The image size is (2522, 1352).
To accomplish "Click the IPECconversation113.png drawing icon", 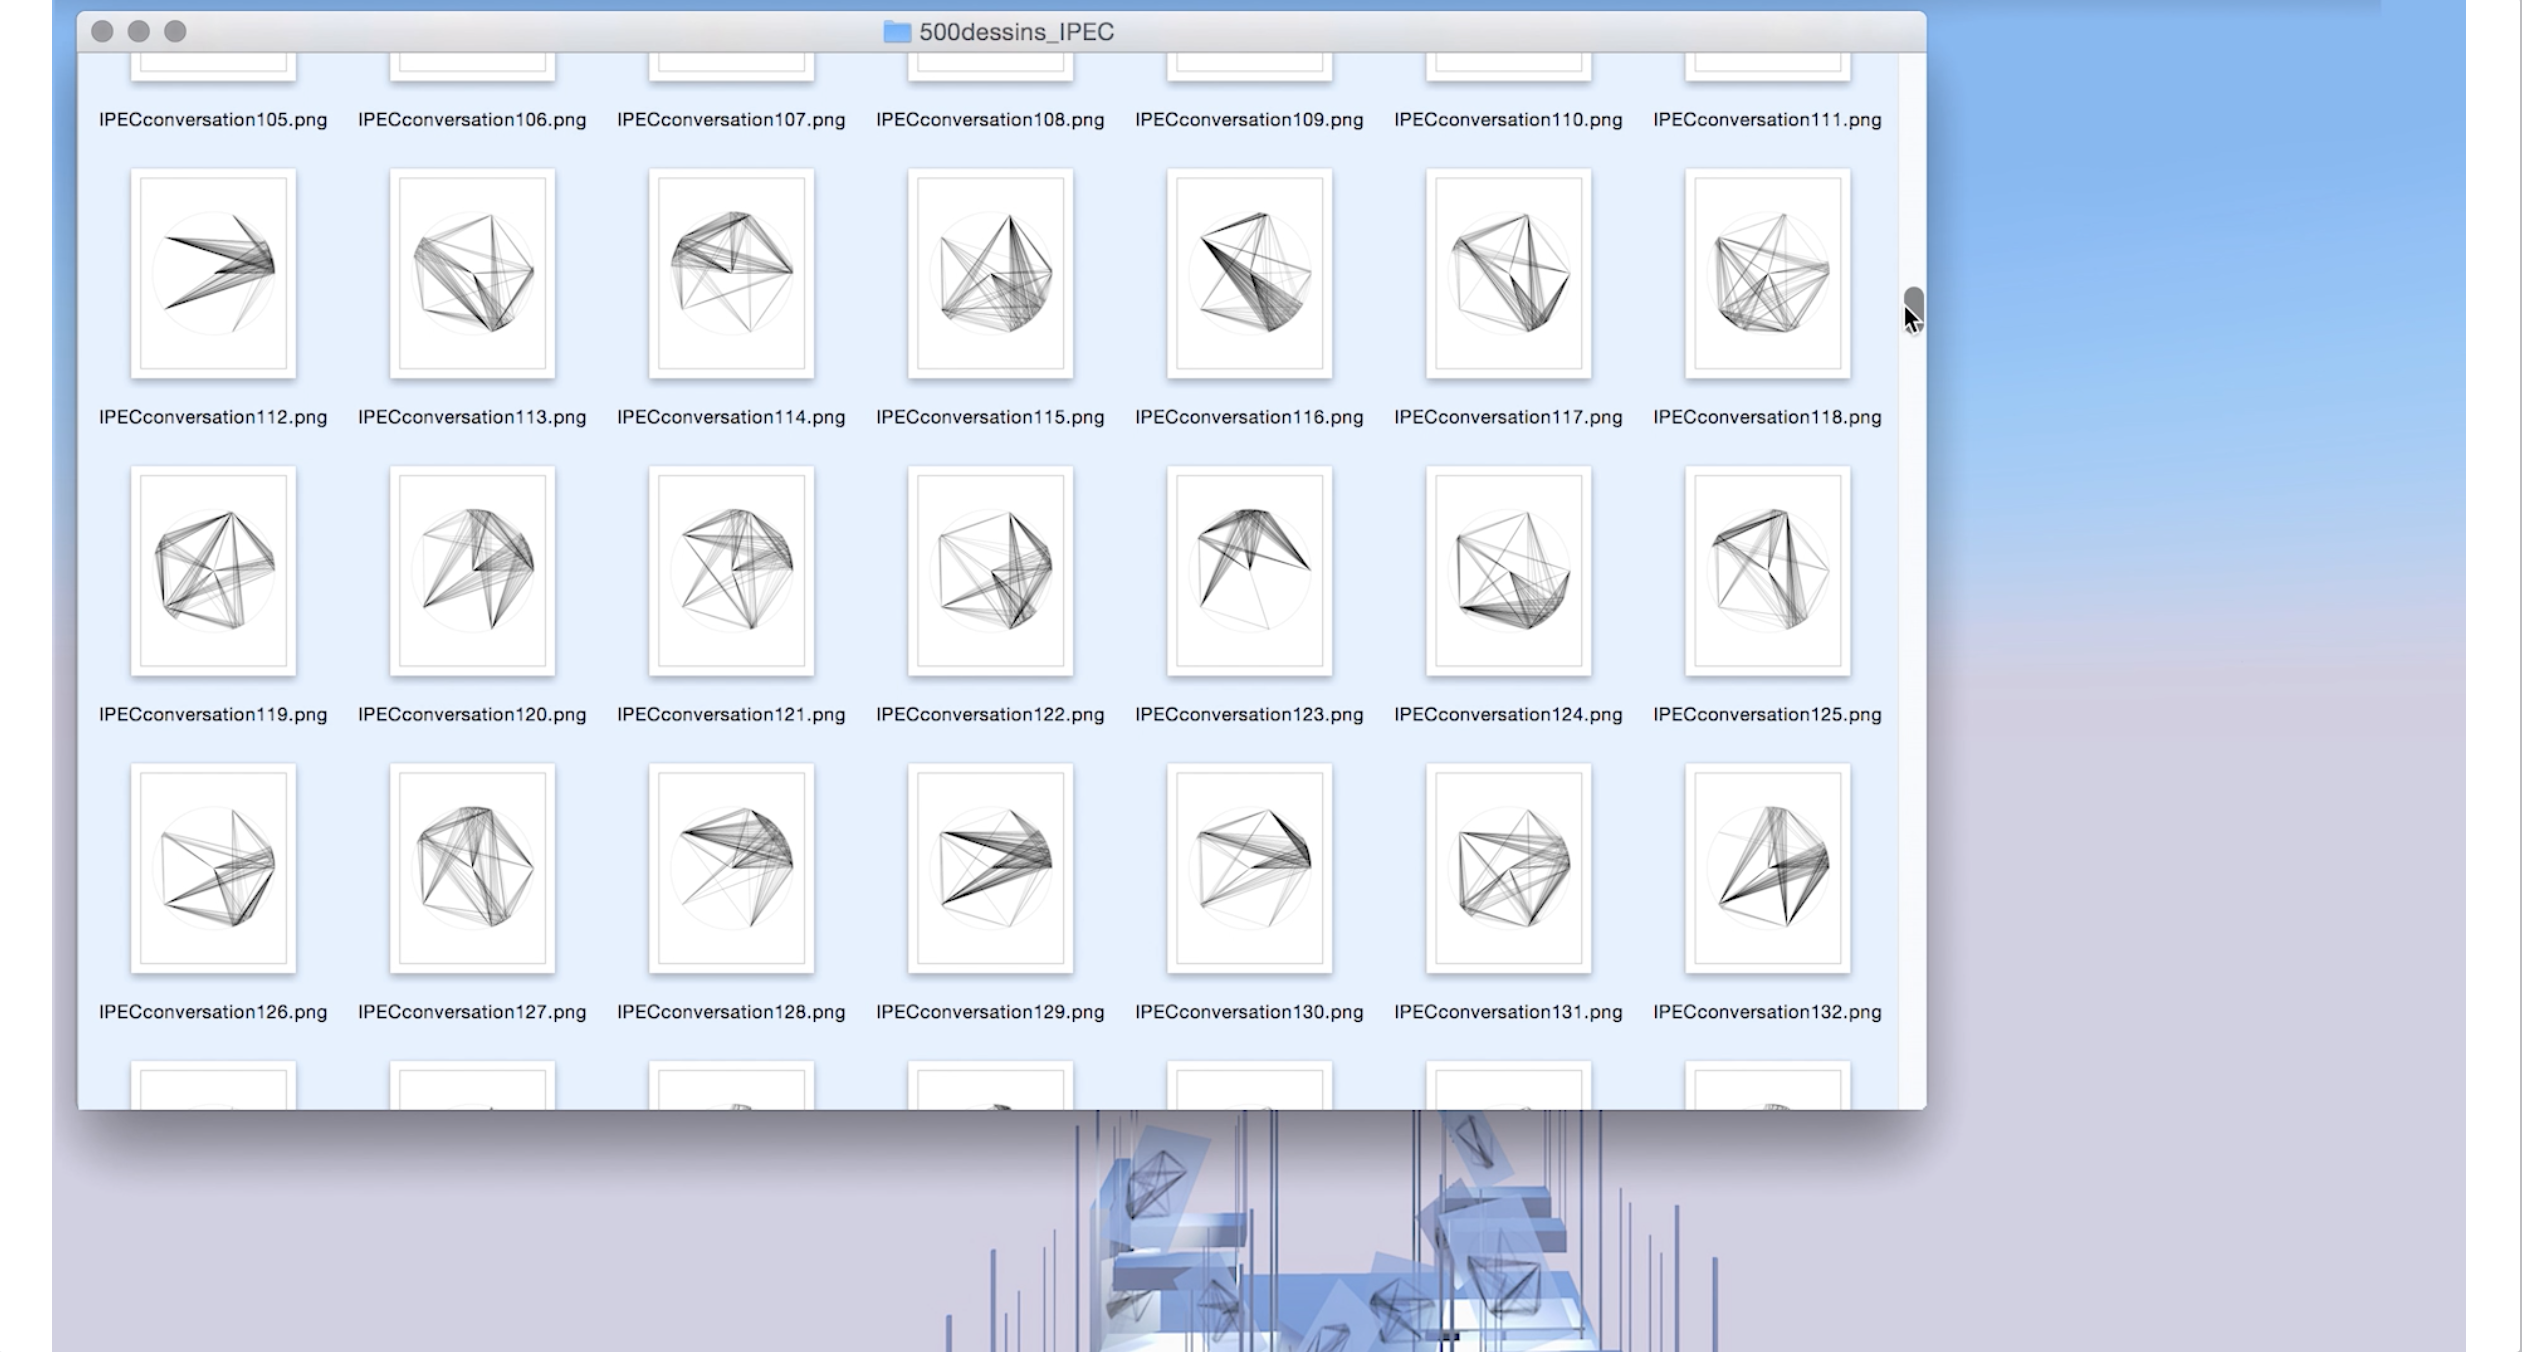I will click(472, 273).
